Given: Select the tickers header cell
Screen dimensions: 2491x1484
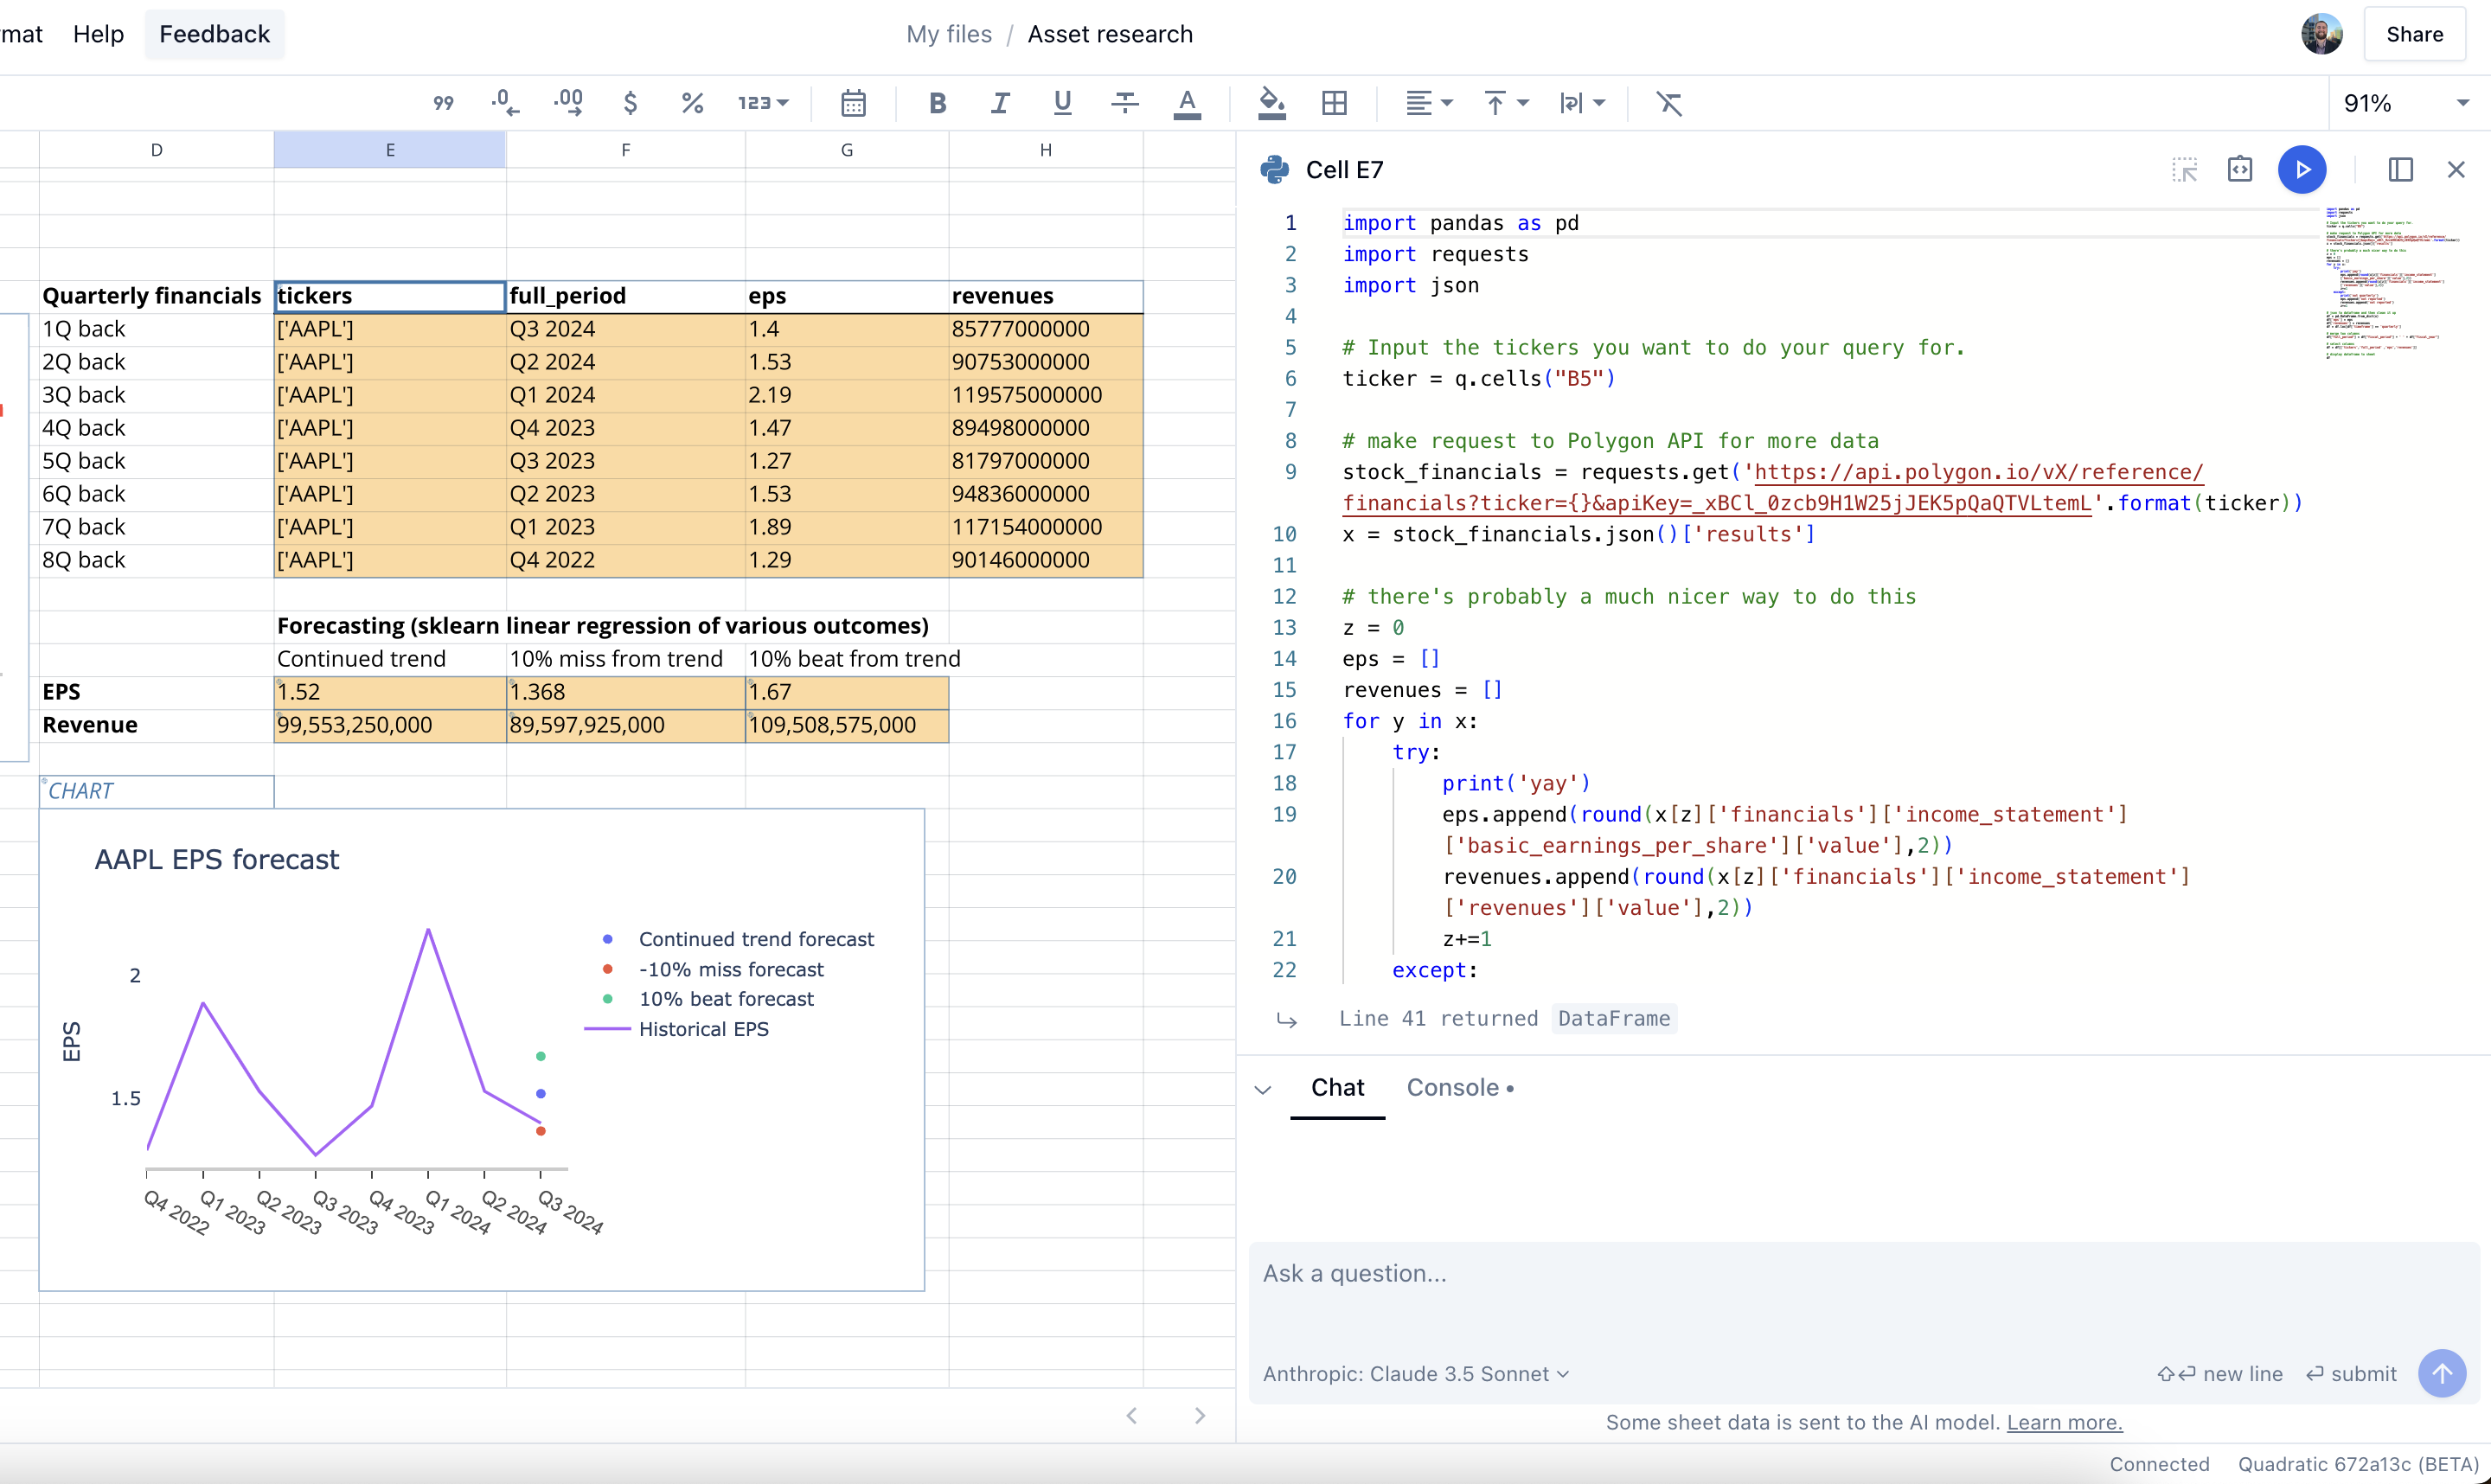Looking at the screenshot, I should click(390, 296).
